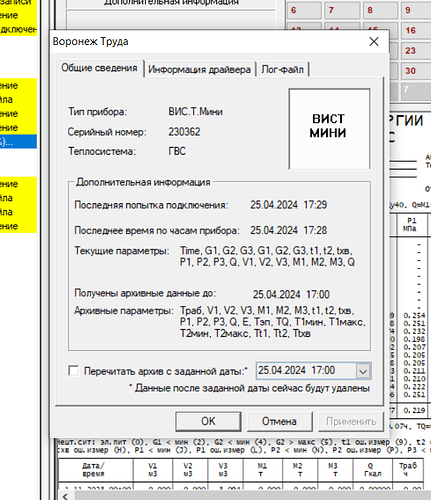The width and height of the screenshot is (431, 500).
Task: Click the M3 т column header
Action: click(335, 470)
